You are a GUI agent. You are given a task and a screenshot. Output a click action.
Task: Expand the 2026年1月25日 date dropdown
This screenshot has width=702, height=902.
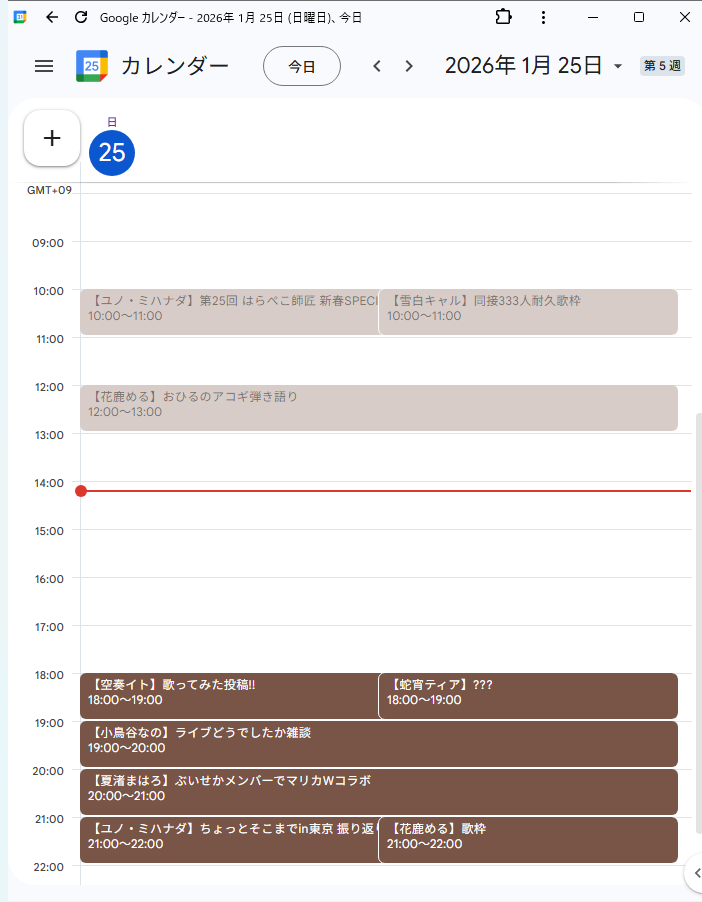click(x=617, y=67)
